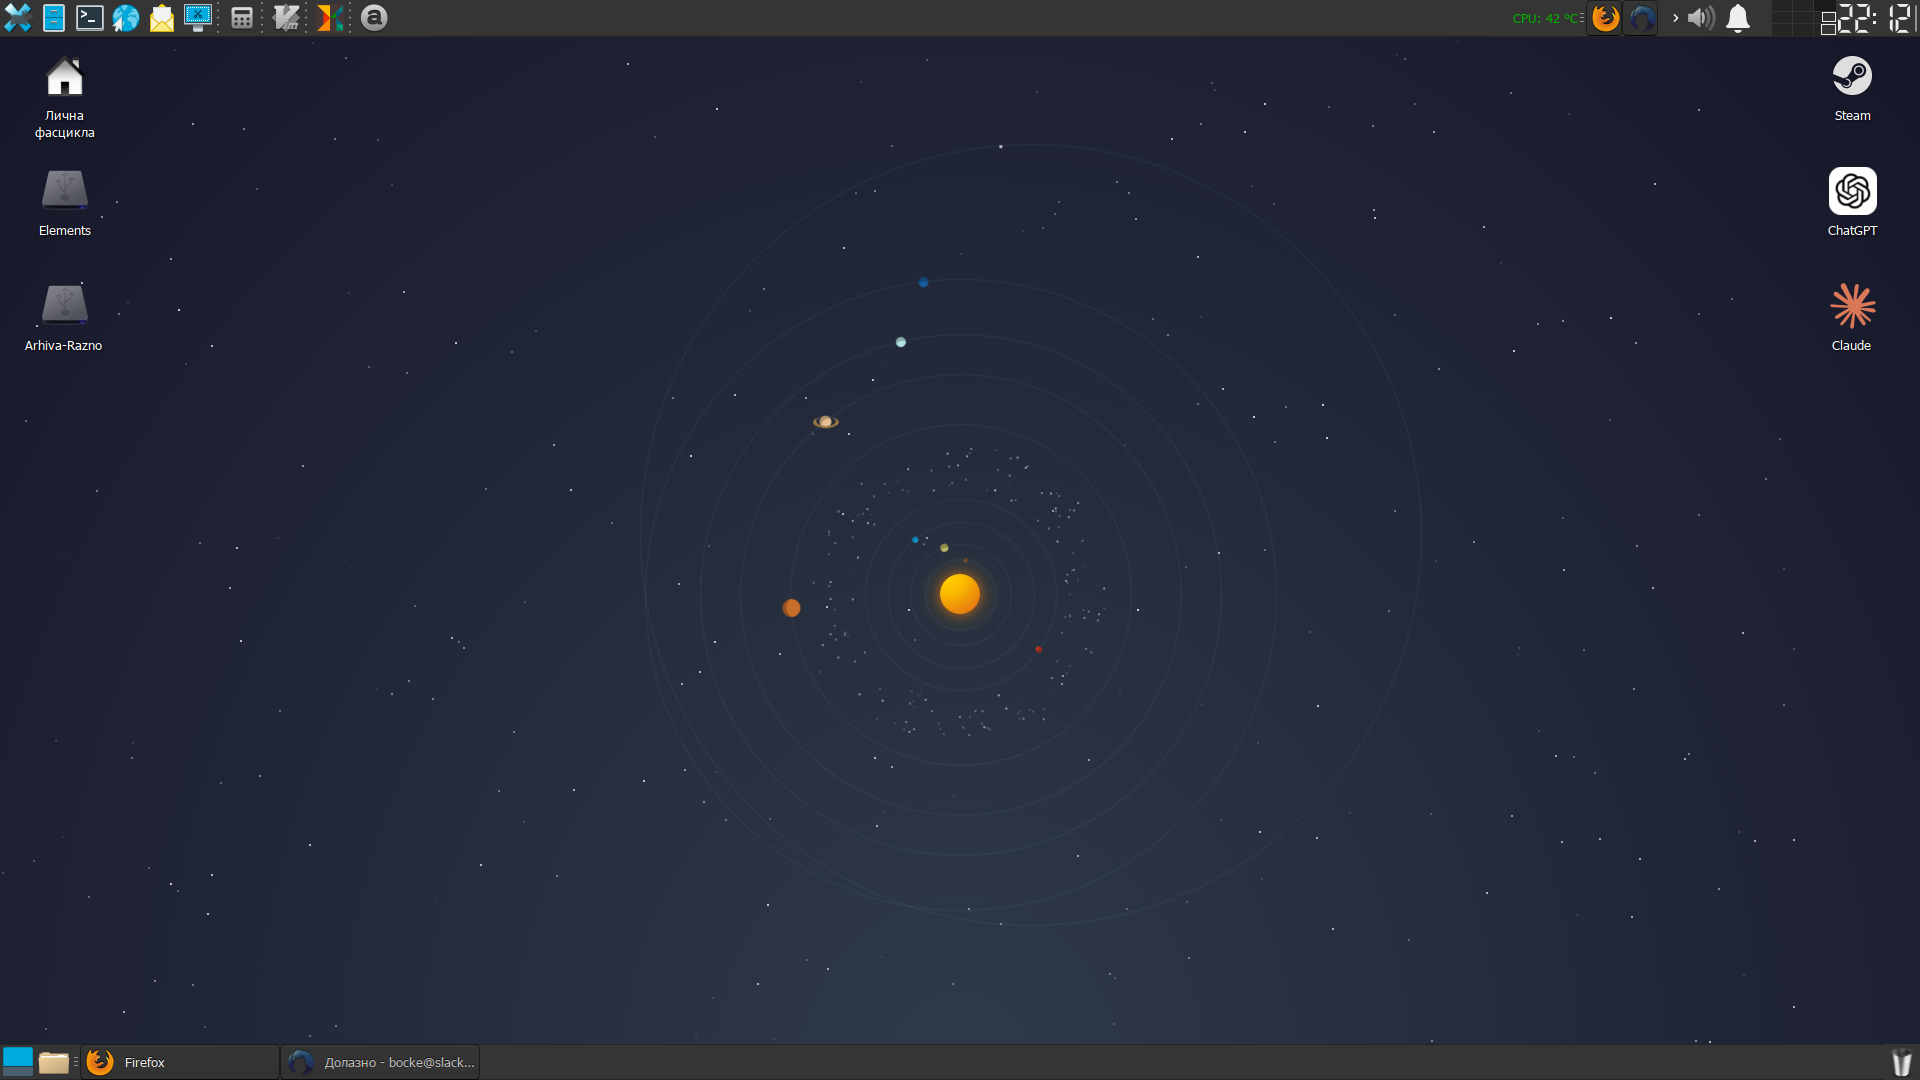Screen dimensions: 1920x1080
Task: Toggle the notifications bell icon
Action: (1738, 18)
